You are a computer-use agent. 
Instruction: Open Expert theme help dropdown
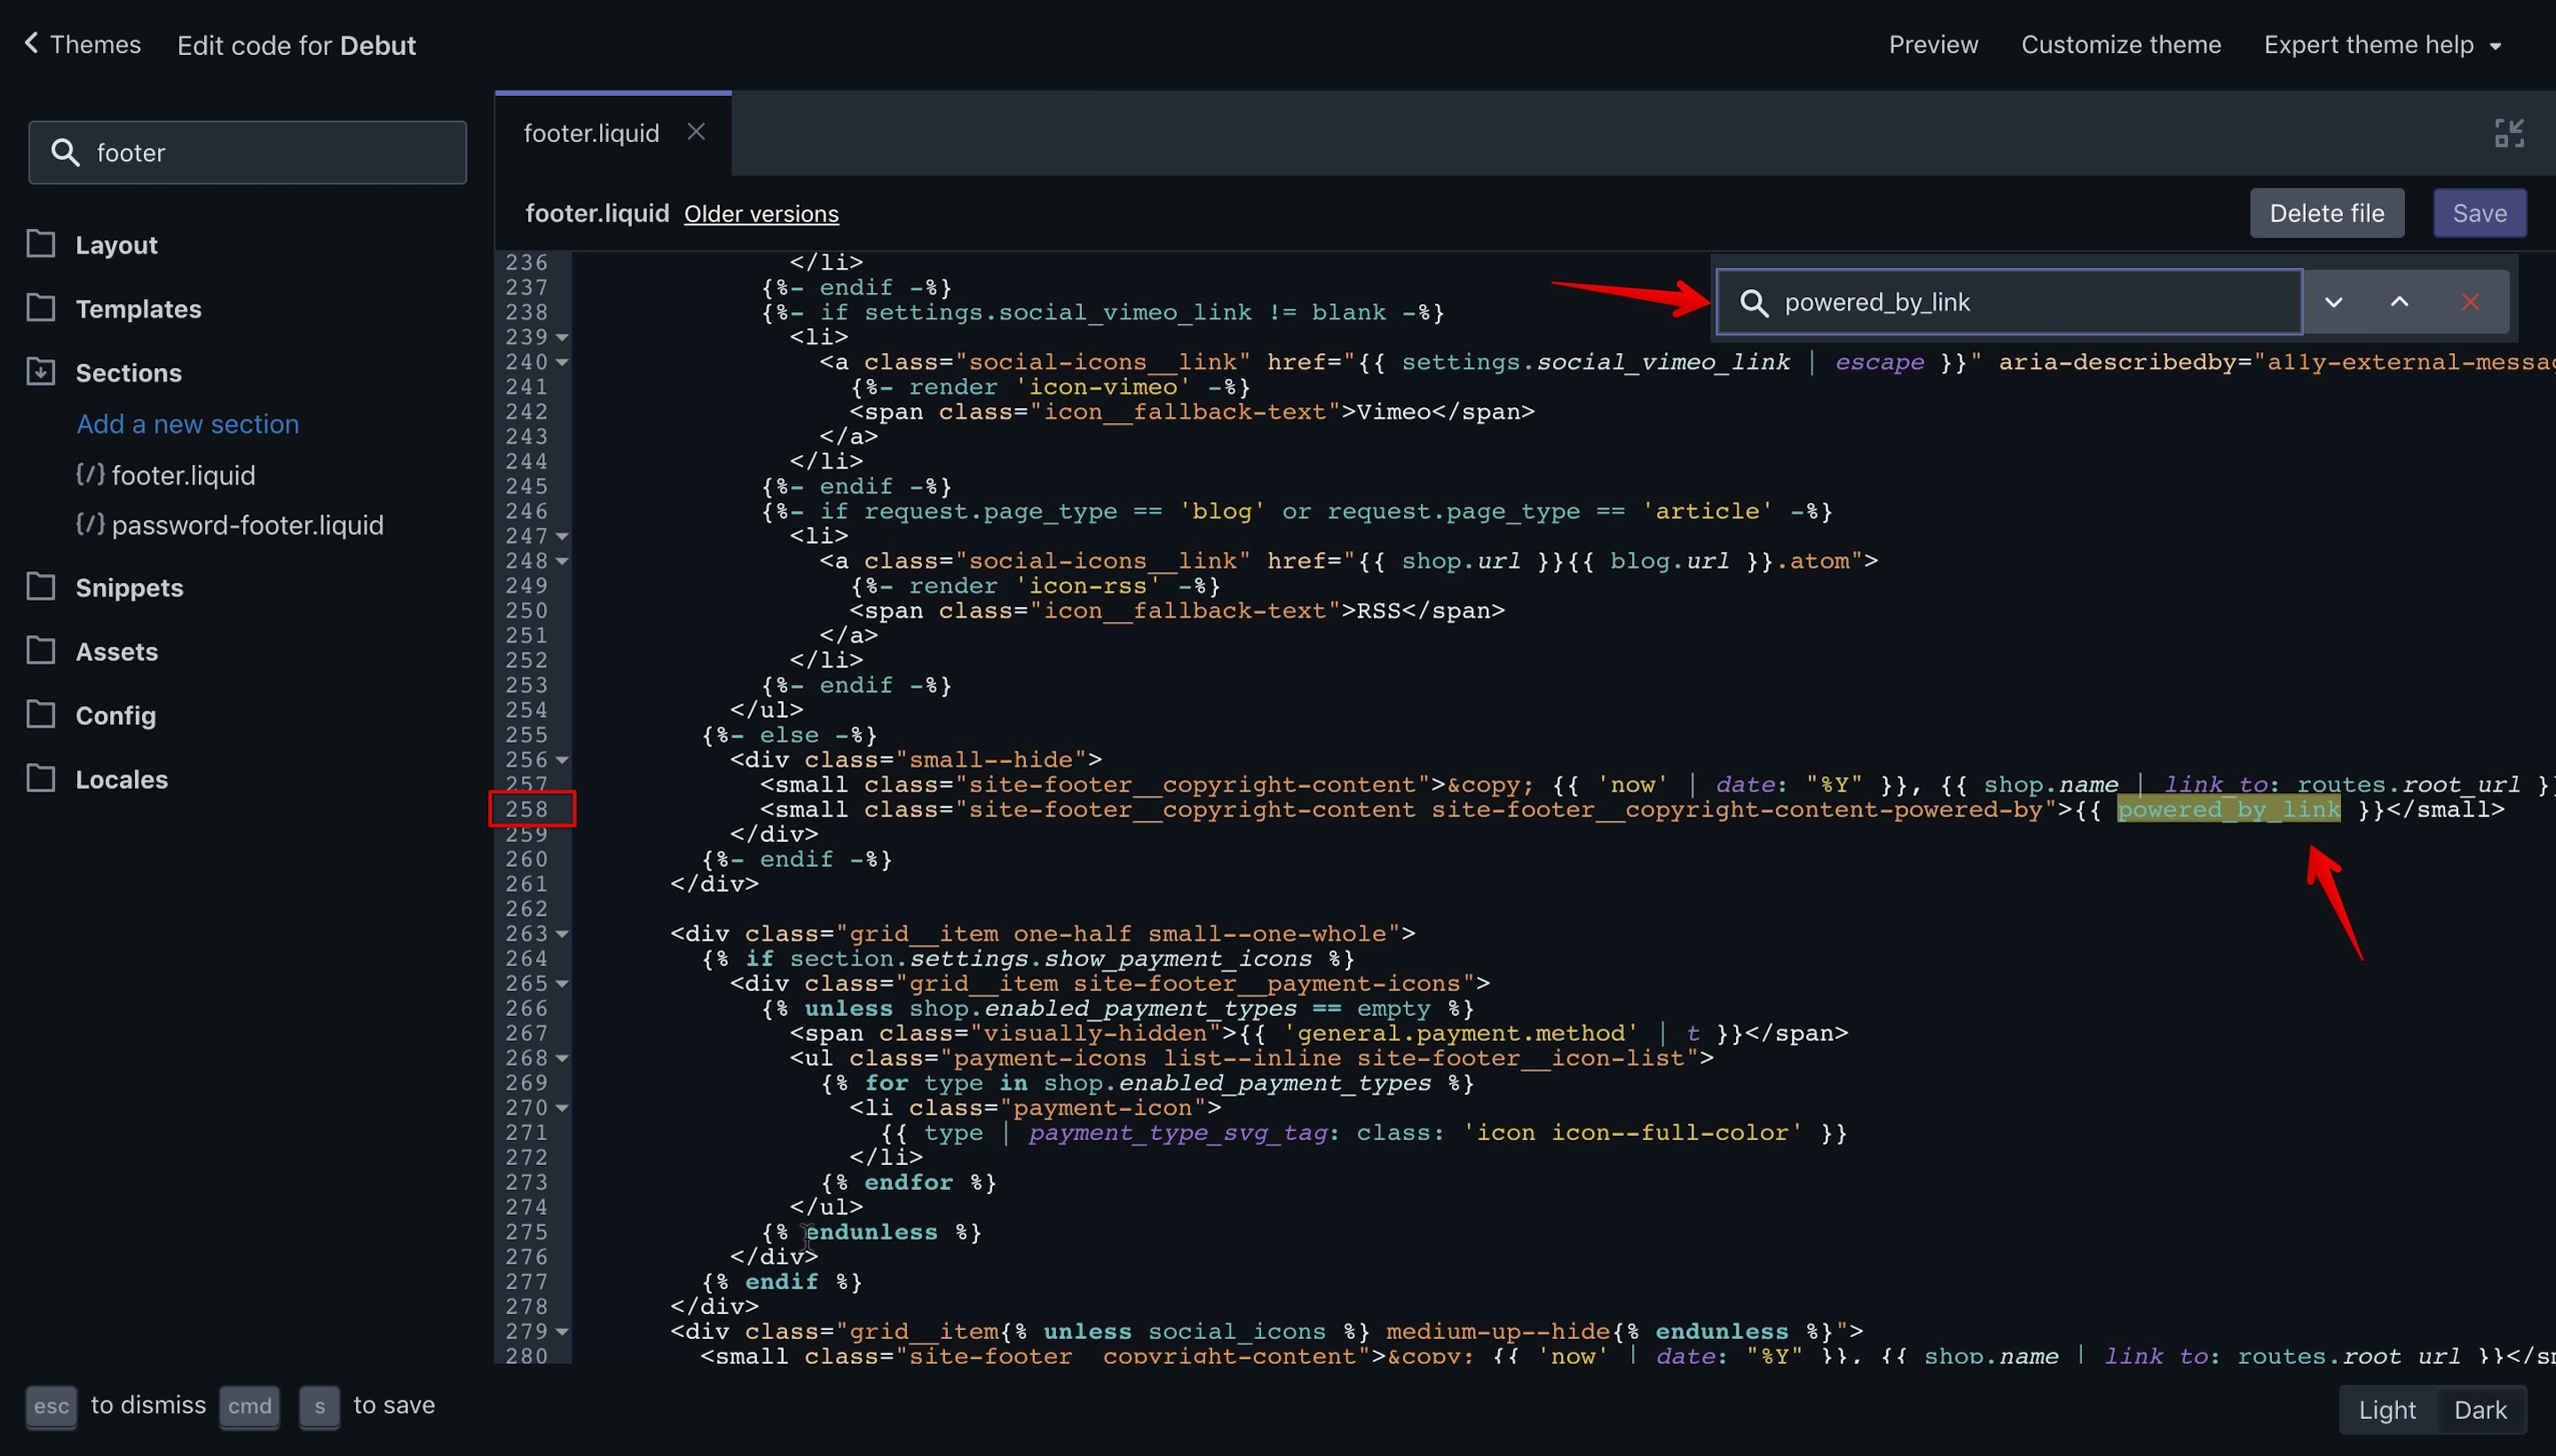pyautogui.click(x=2382, y=45)
